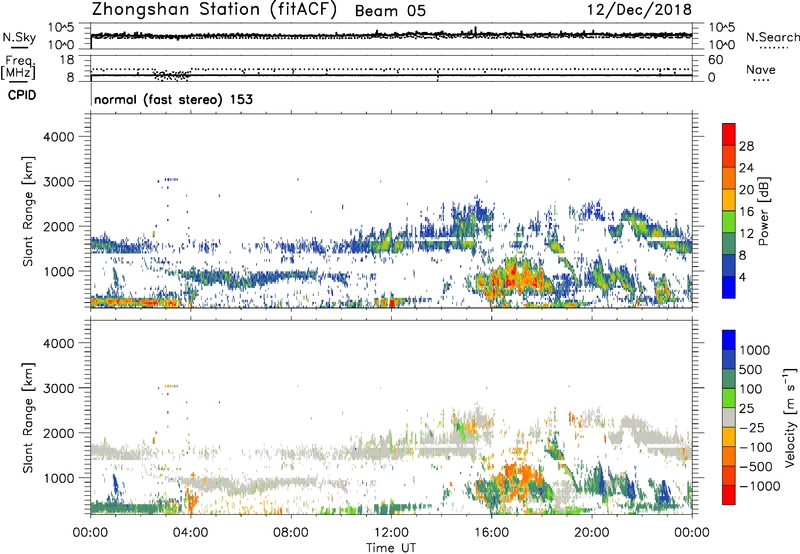Click the '18' frequency axis tick
This screenshot has width=800, height=554.
pyautogui.click(x=67, y=60)
